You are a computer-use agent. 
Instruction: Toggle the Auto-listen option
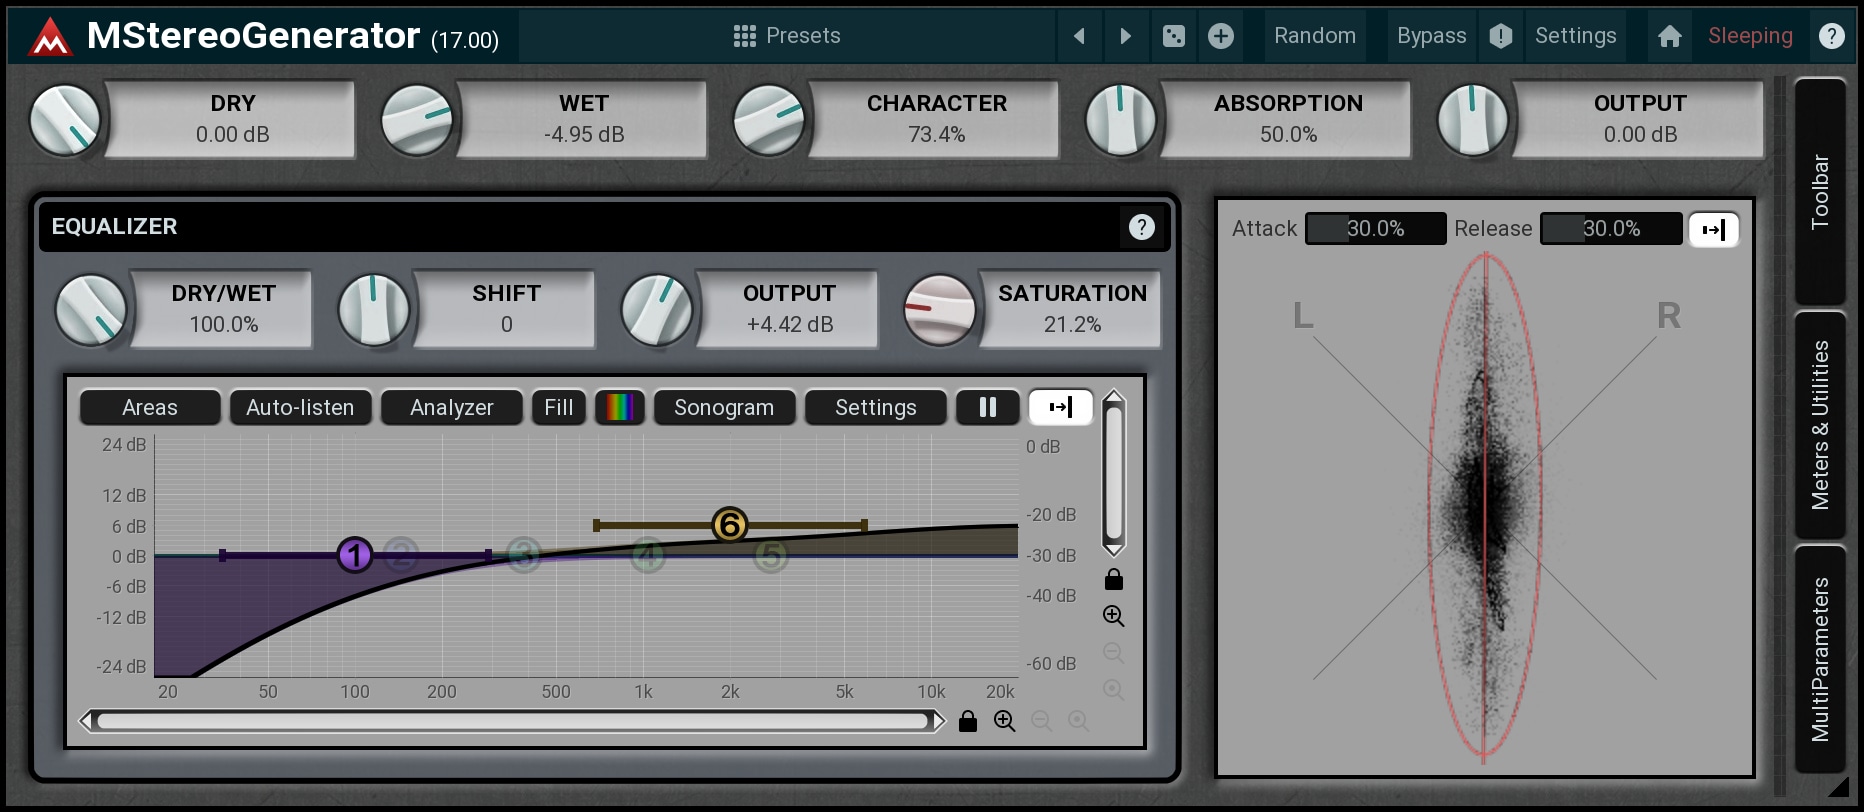[300, 407]
